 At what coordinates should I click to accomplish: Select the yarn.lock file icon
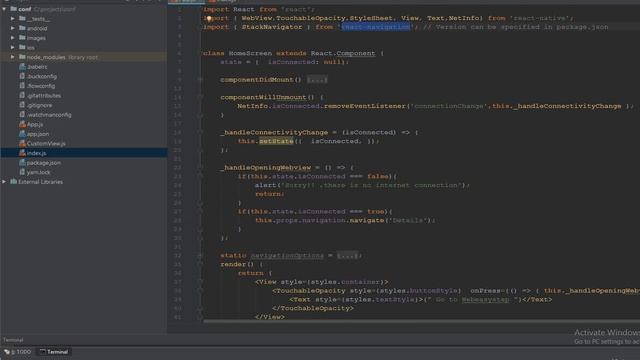coord(22,172)
